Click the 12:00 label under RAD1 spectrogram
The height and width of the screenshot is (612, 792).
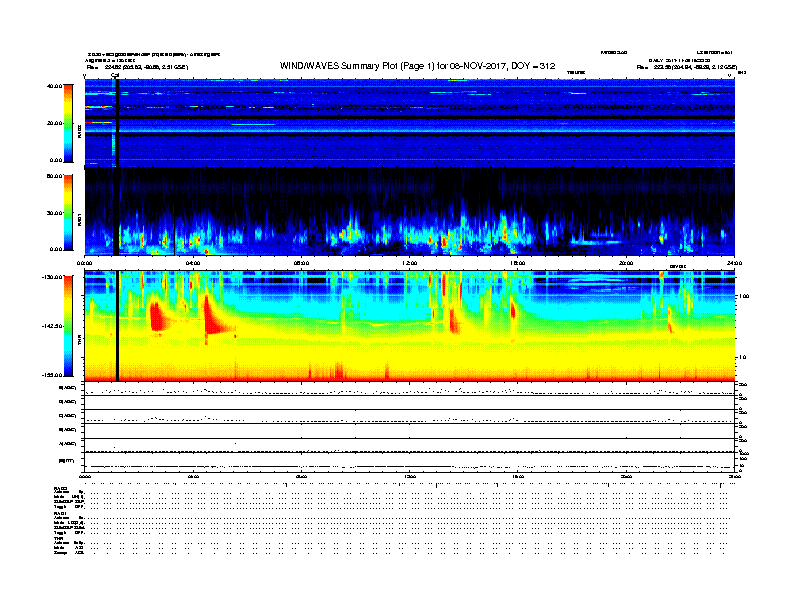tap(410, 263)
